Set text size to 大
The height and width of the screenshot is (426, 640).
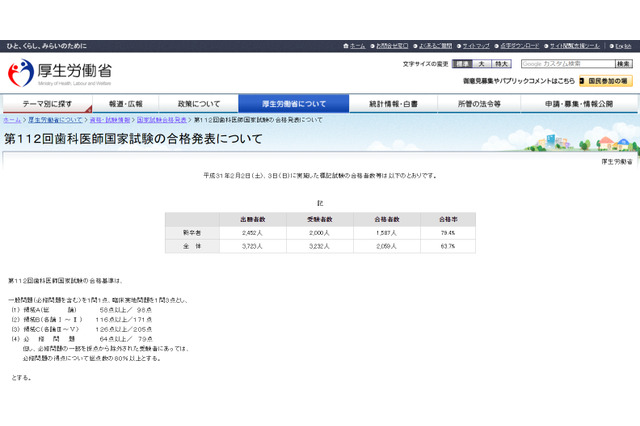click(482, 64)
